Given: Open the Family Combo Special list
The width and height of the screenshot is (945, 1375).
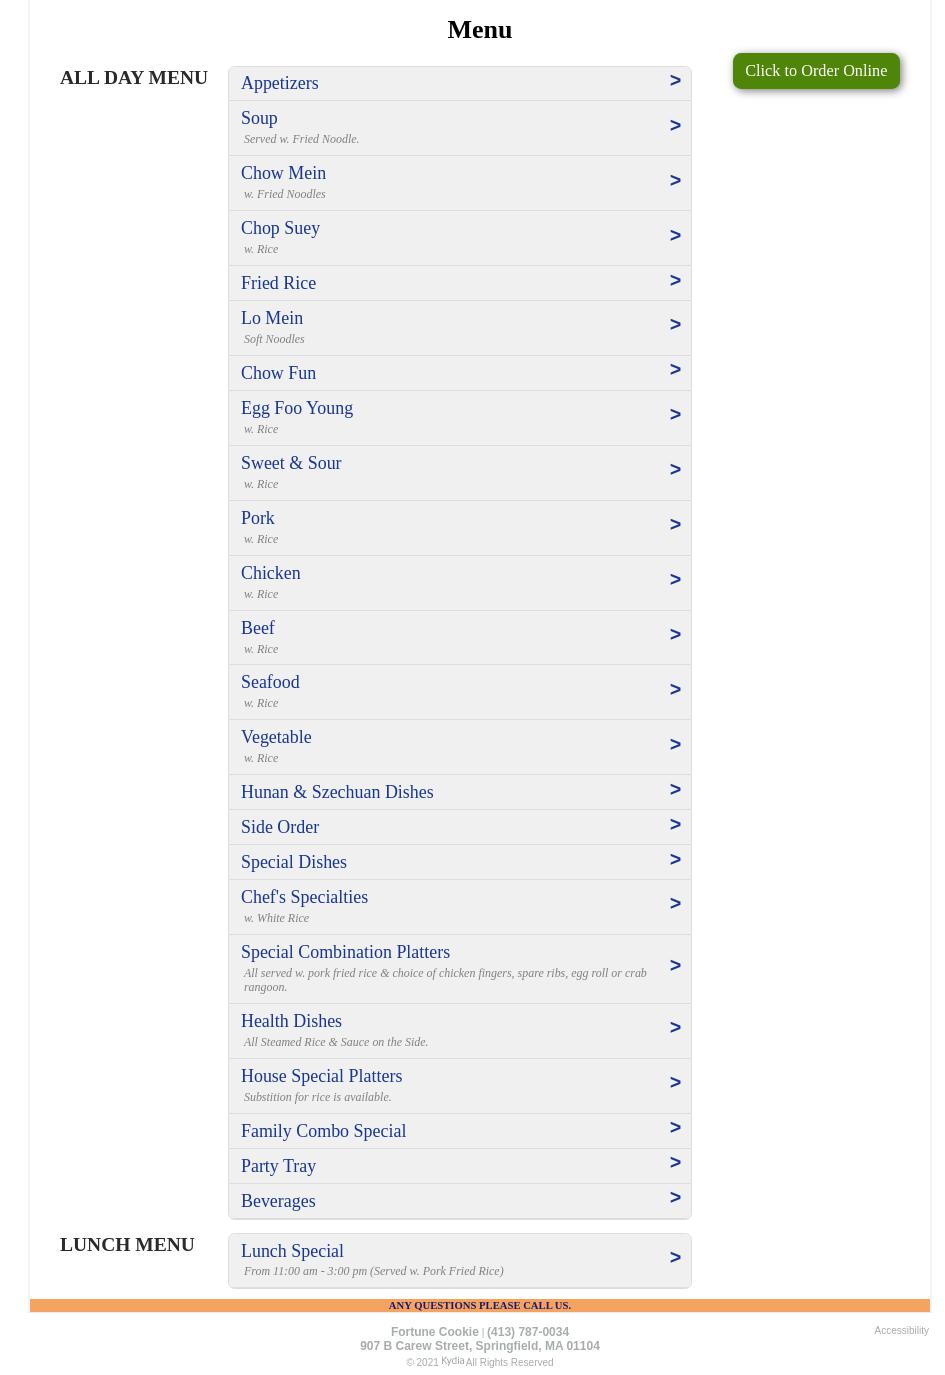Looking at the screenshot, I should click(x=323, y=1131).
